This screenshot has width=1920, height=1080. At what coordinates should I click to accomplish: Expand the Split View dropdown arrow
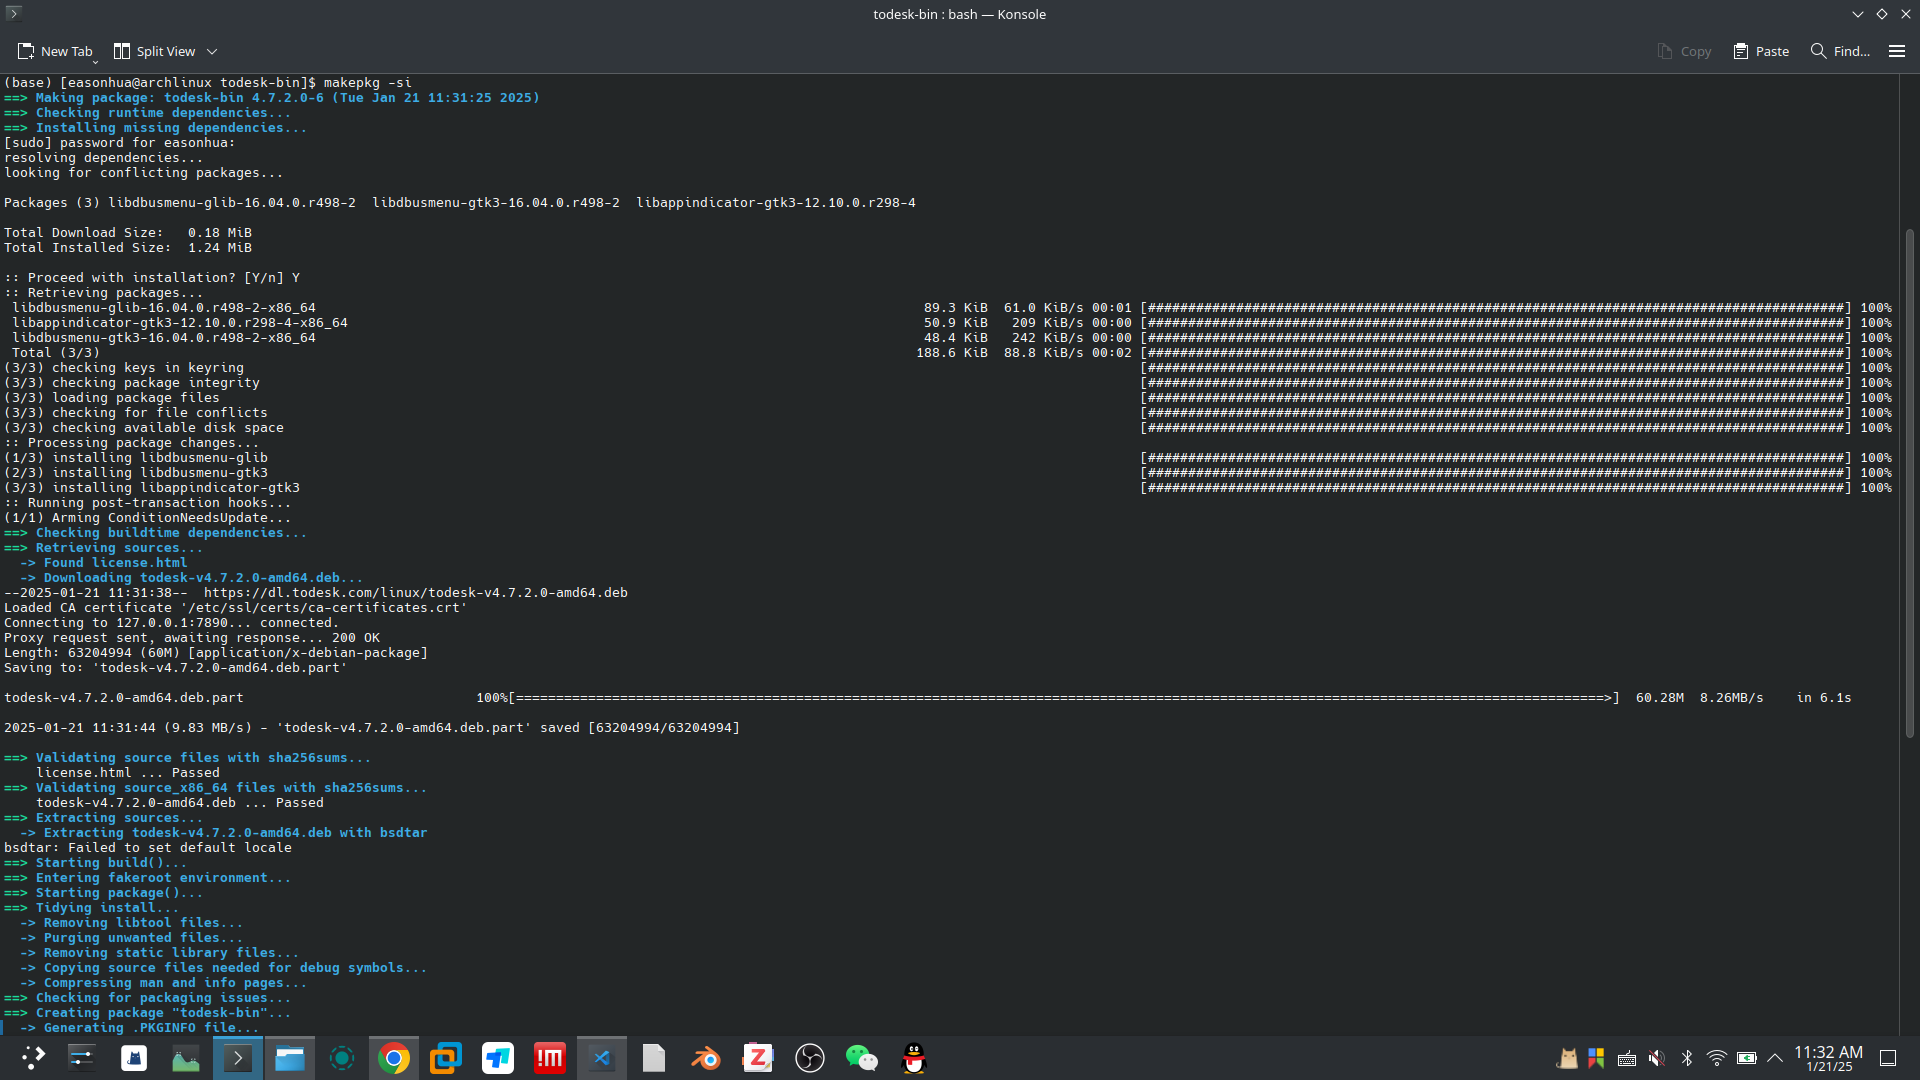pos(212,51)
